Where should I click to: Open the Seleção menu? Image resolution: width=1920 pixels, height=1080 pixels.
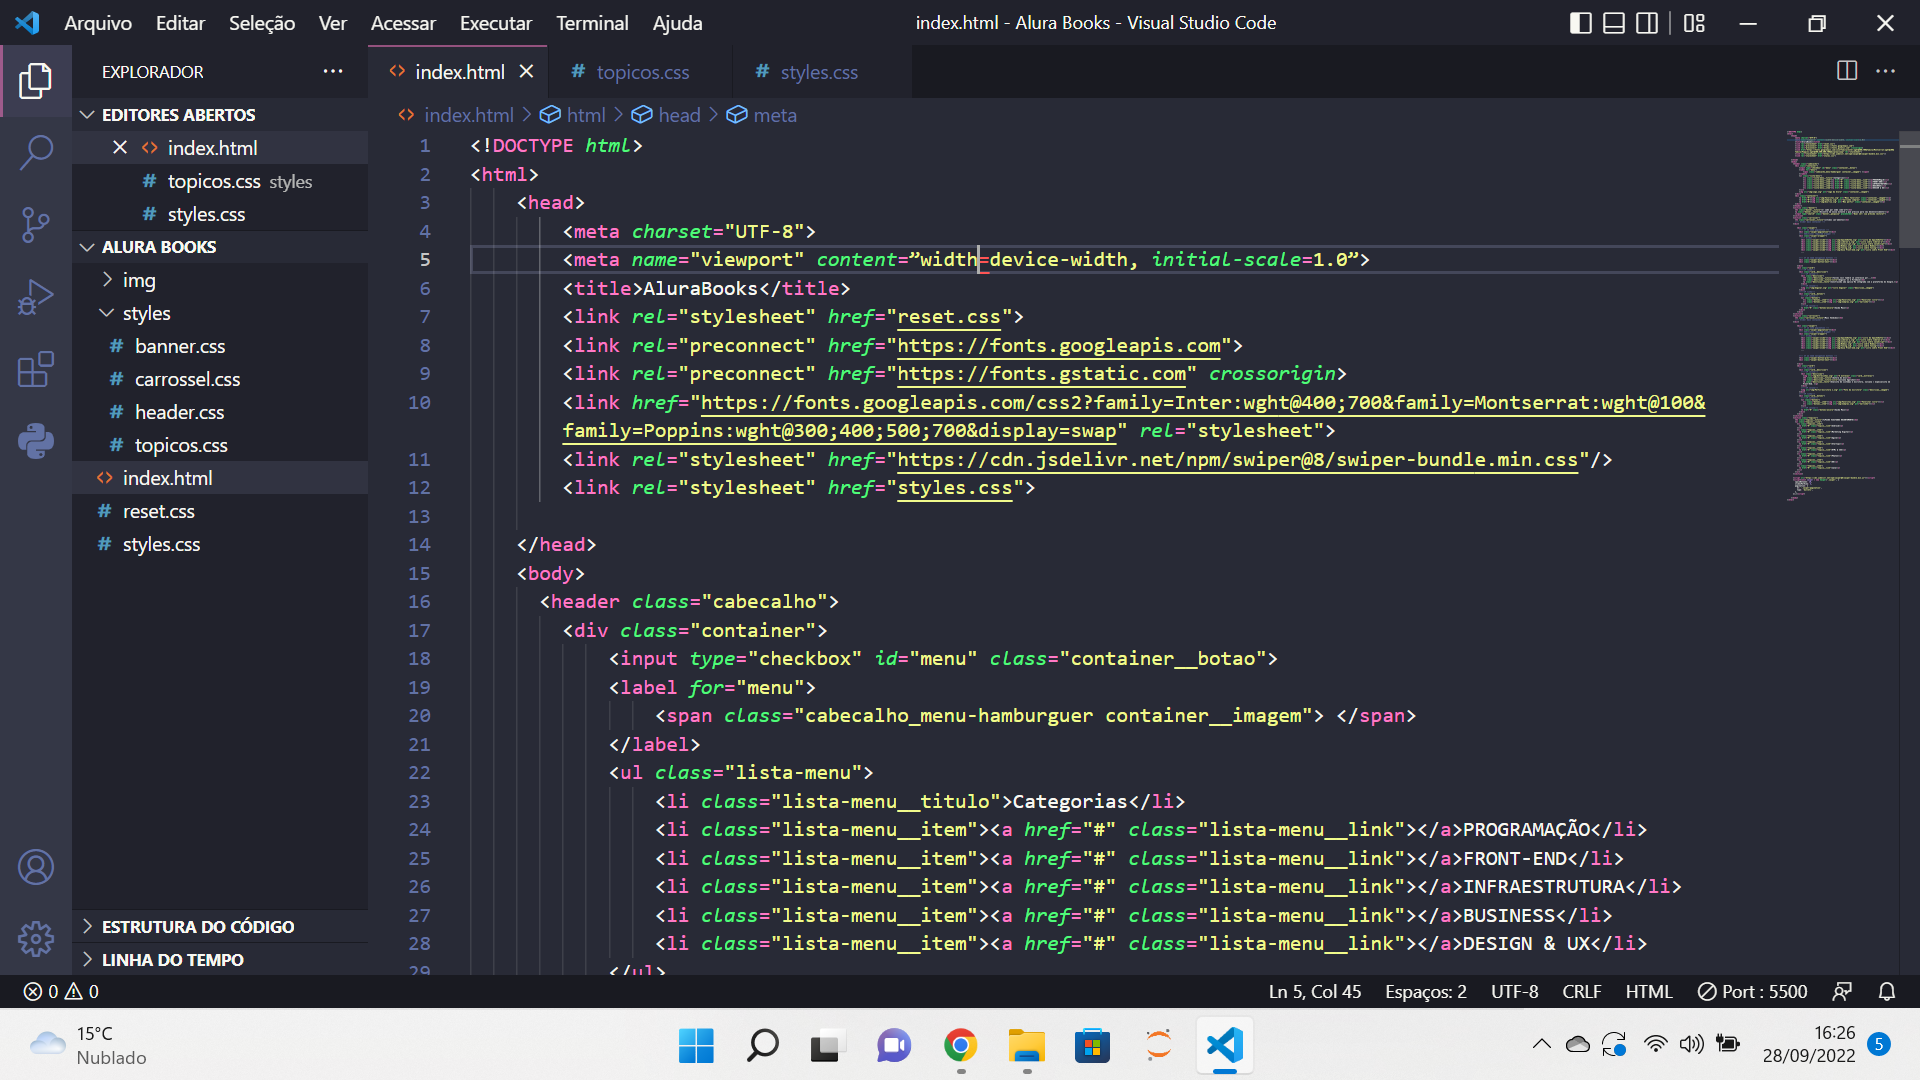[262, 23]
